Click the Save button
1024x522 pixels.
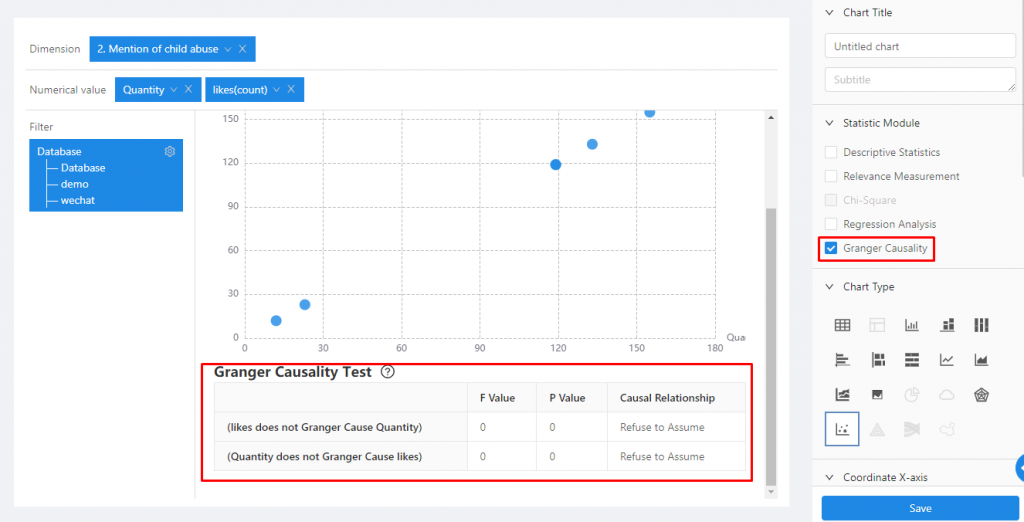pos(920,508)
